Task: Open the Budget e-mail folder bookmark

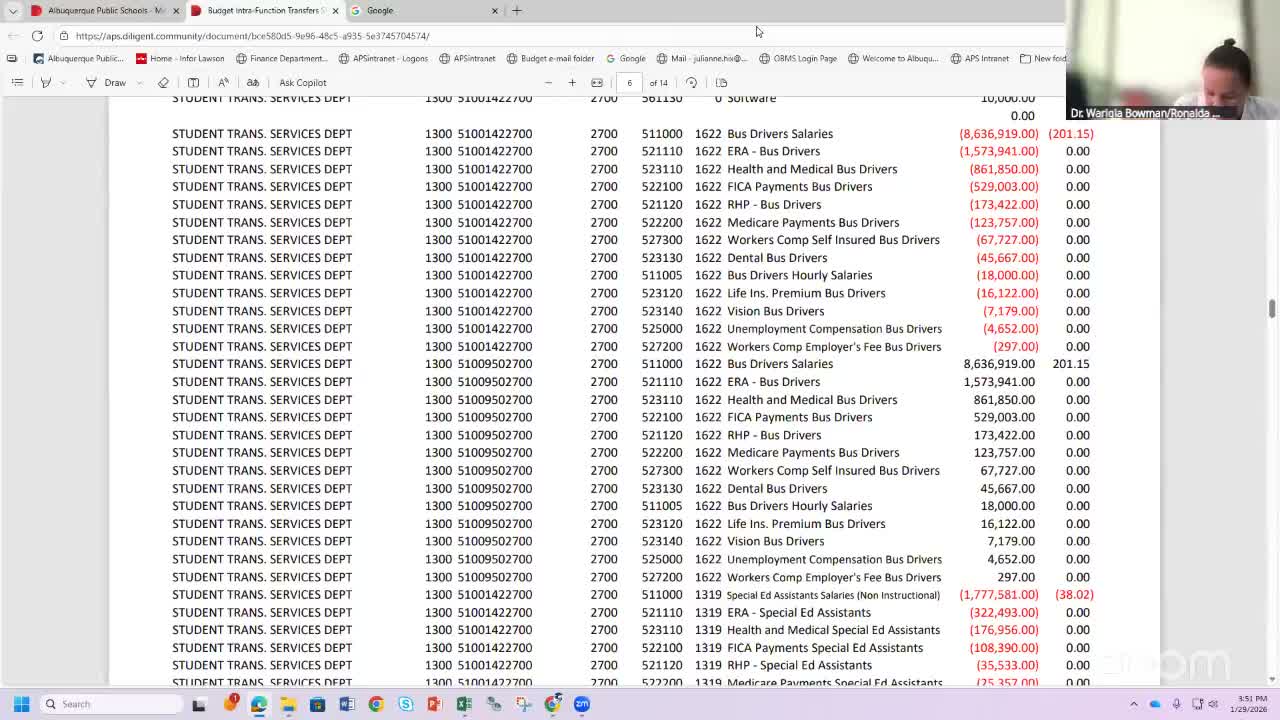Action: pos(550,58)
